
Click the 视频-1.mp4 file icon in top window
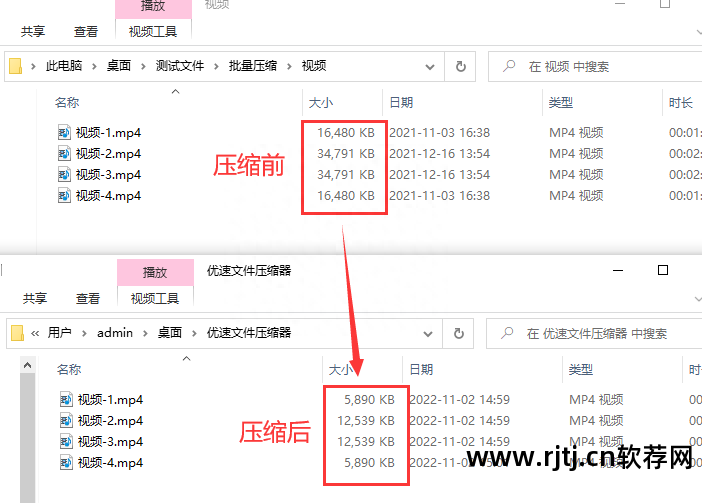pos(64,132)
